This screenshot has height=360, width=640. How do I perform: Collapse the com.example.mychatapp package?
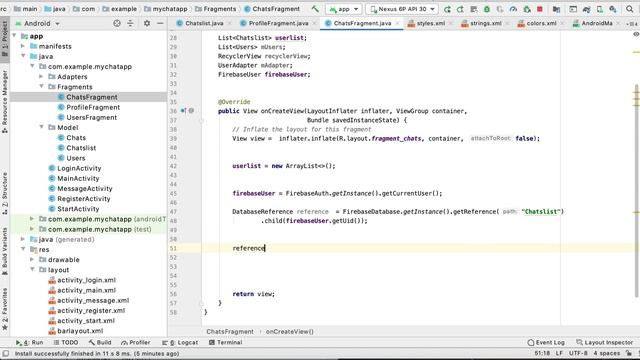32,66
